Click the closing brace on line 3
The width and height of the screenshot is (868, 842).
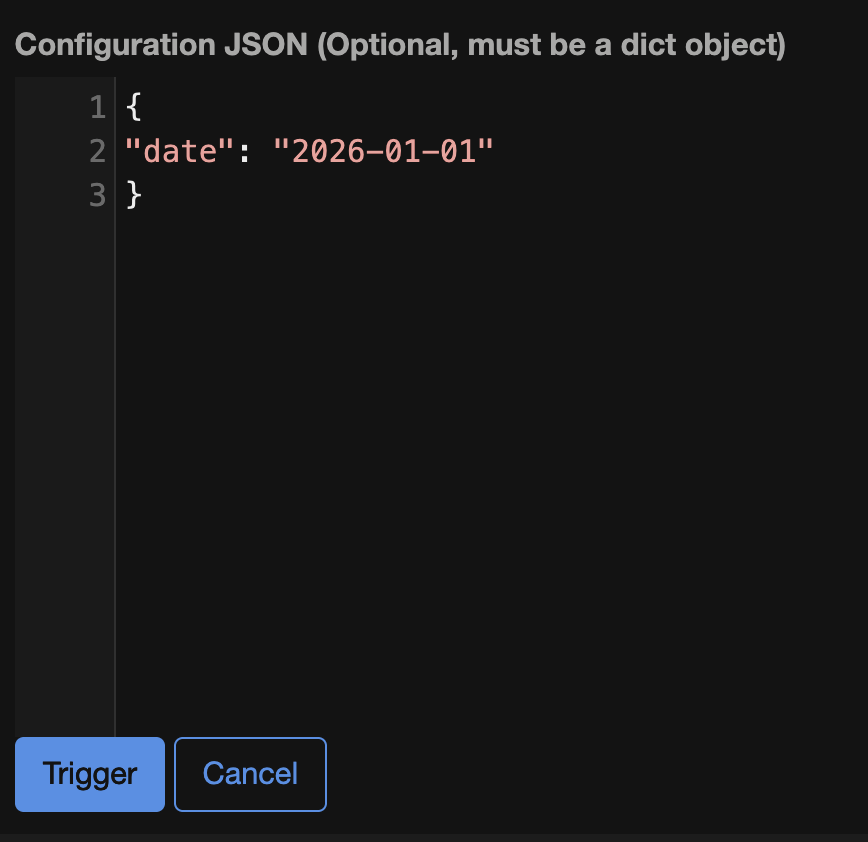point(132,195)
